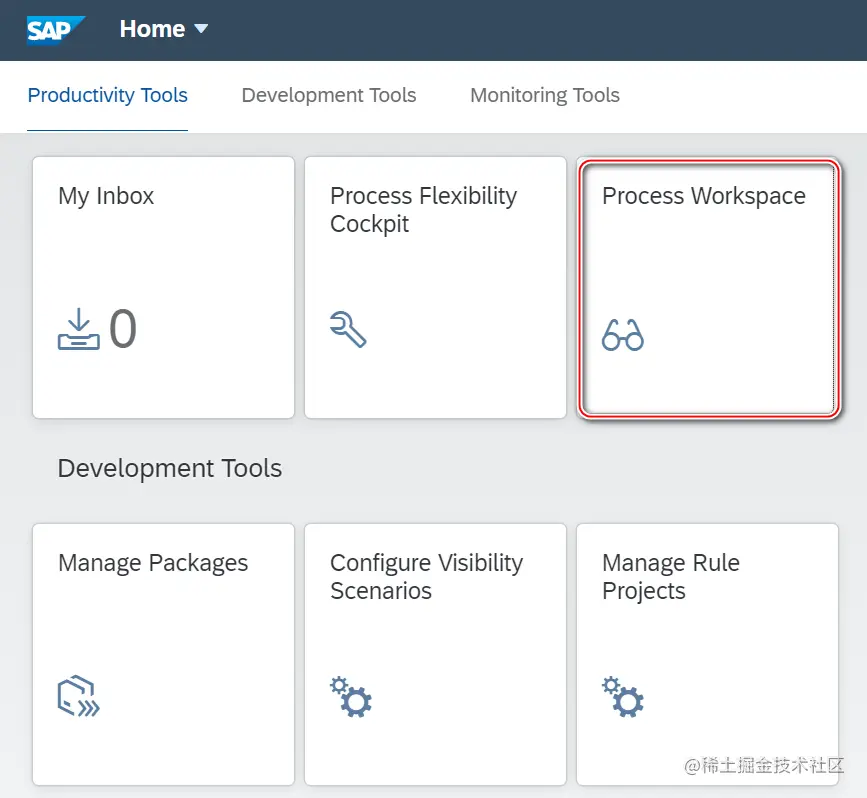This screenshot has width=867, height=798.
Task: Switch to the Development Tools tab
Action: click(328, 96)
